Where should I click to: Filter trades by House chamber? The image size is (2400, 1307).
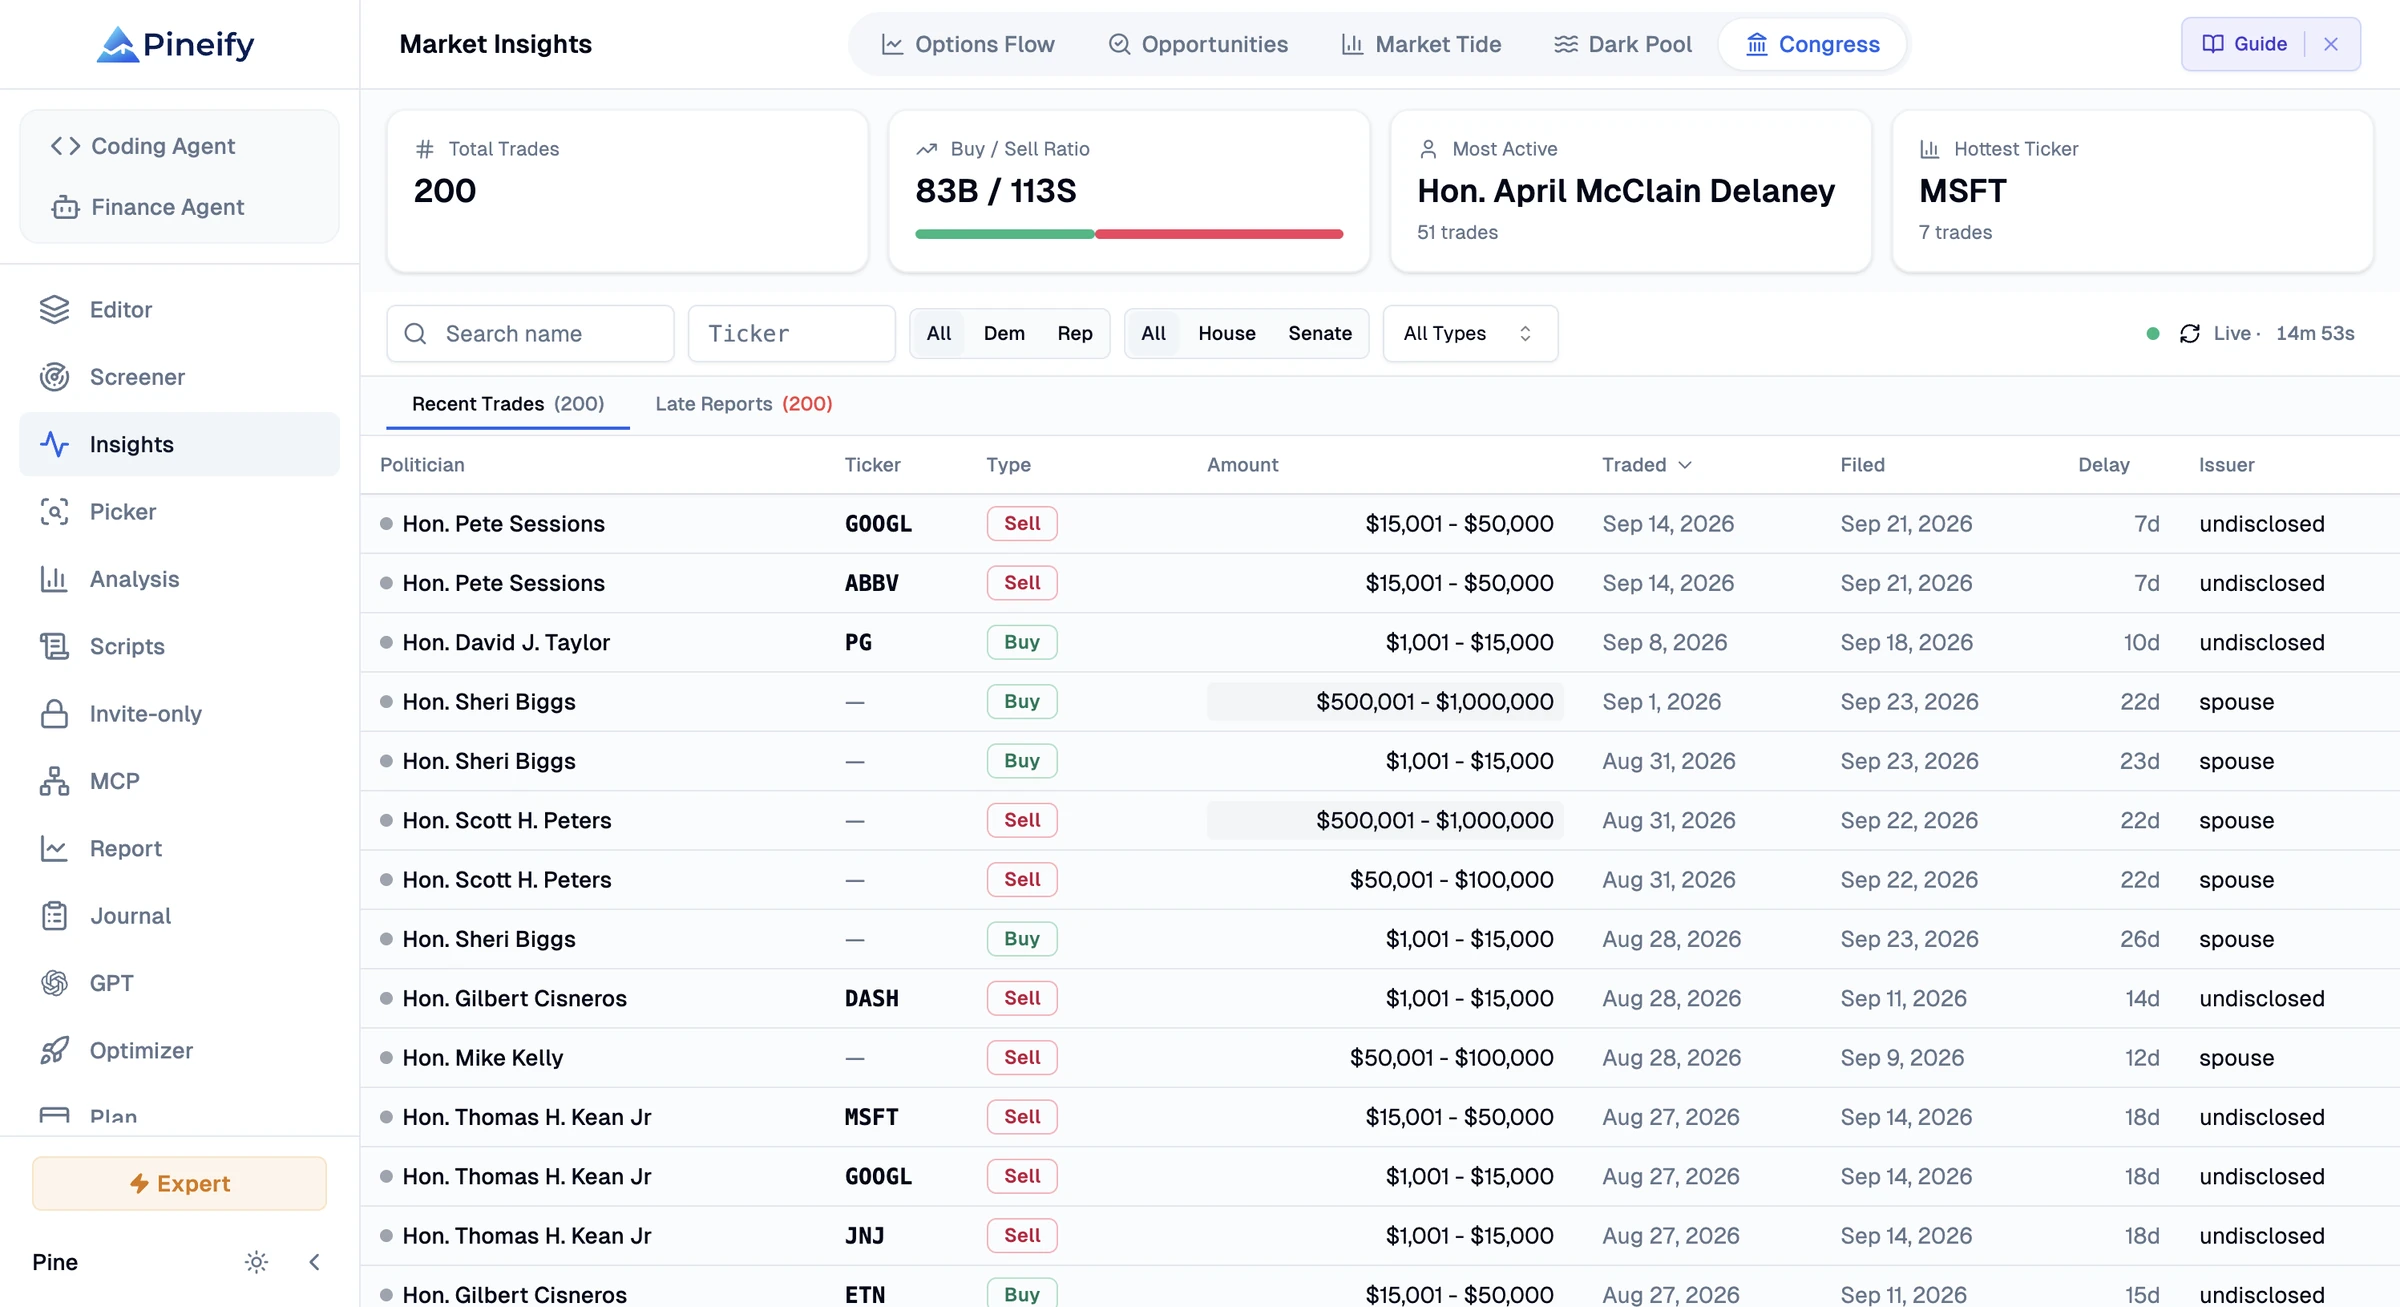pos(1227,334)
